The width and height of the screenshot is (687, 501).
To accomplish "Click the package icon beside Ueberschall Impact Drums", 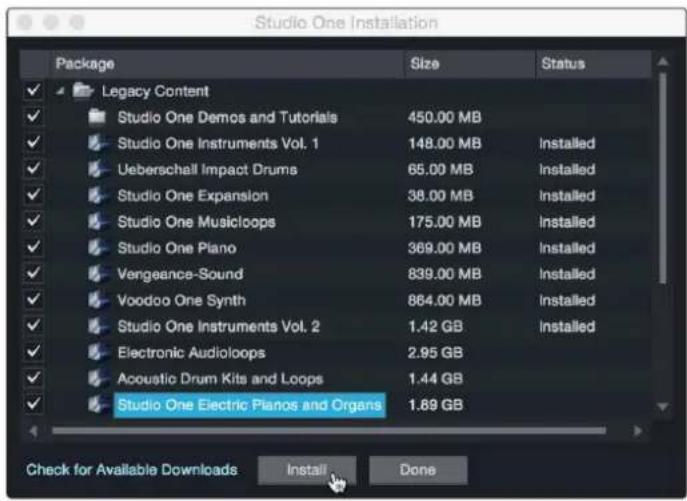I will point(98,169).
